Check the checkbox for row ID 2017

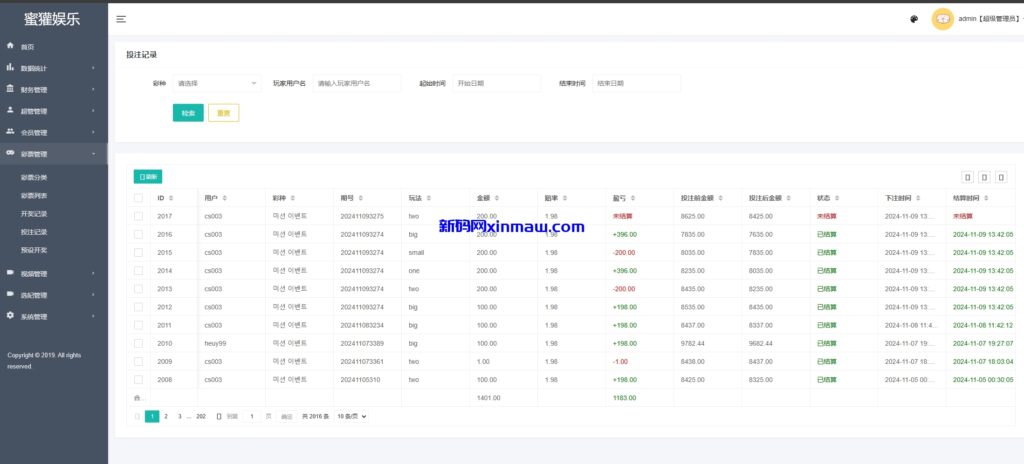[139, 216]
